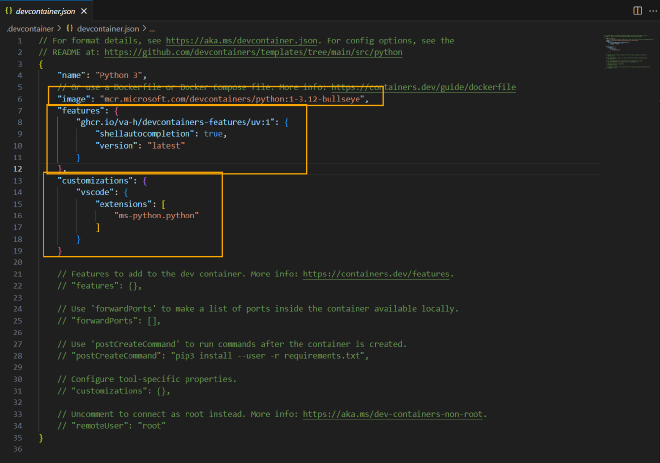Click the ghcr.io devcontainers-features/uv:1 key
The width and height of the screenshot is (660, 463).
pyautogui.click(x=176, y=122)
